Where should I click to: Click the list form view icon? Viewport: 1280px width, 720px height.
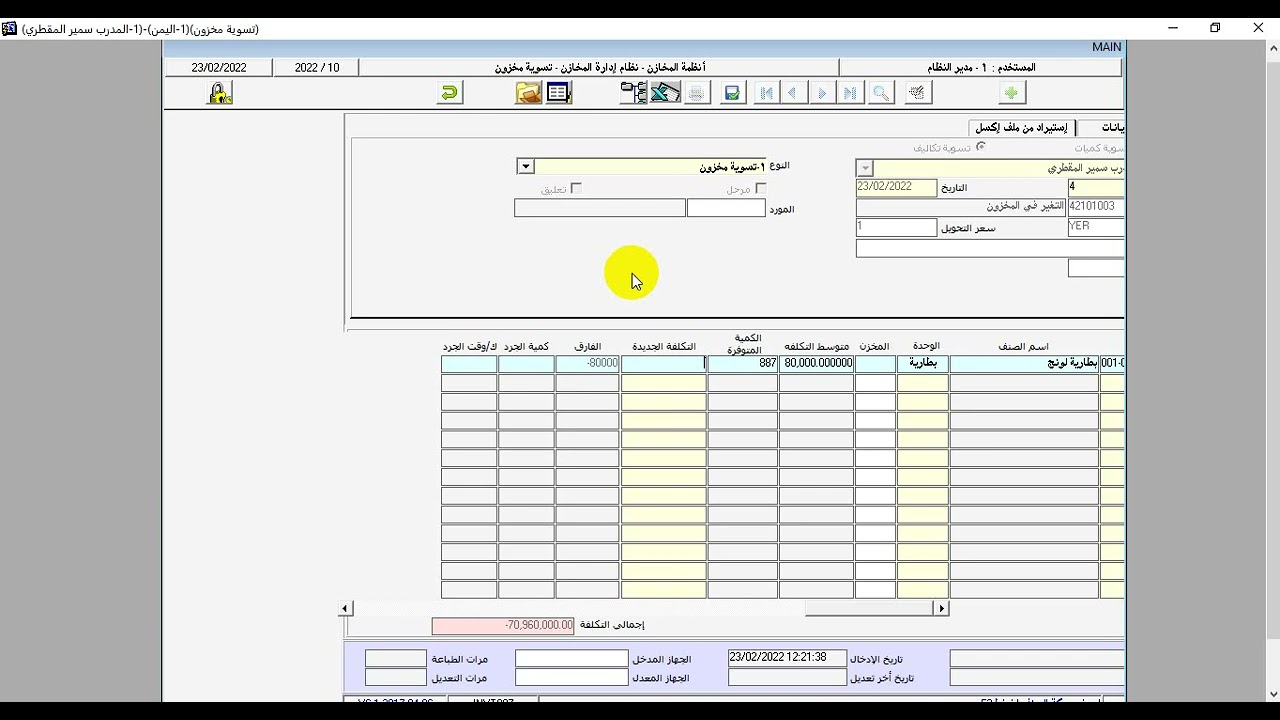[x=558, y=93]
